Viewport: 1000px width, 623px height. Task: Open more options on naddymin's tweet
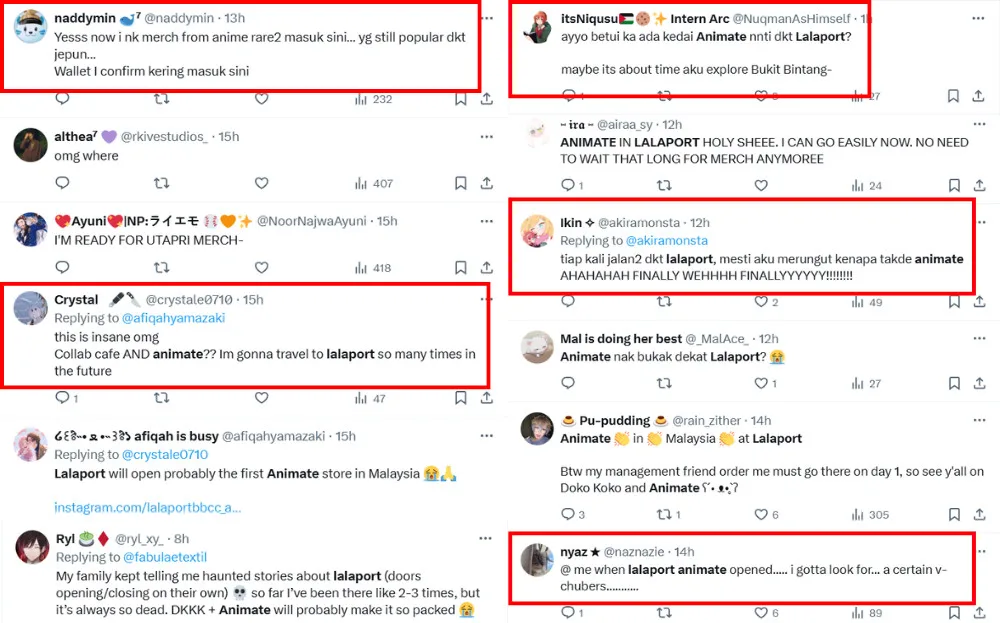pos(486,18)
